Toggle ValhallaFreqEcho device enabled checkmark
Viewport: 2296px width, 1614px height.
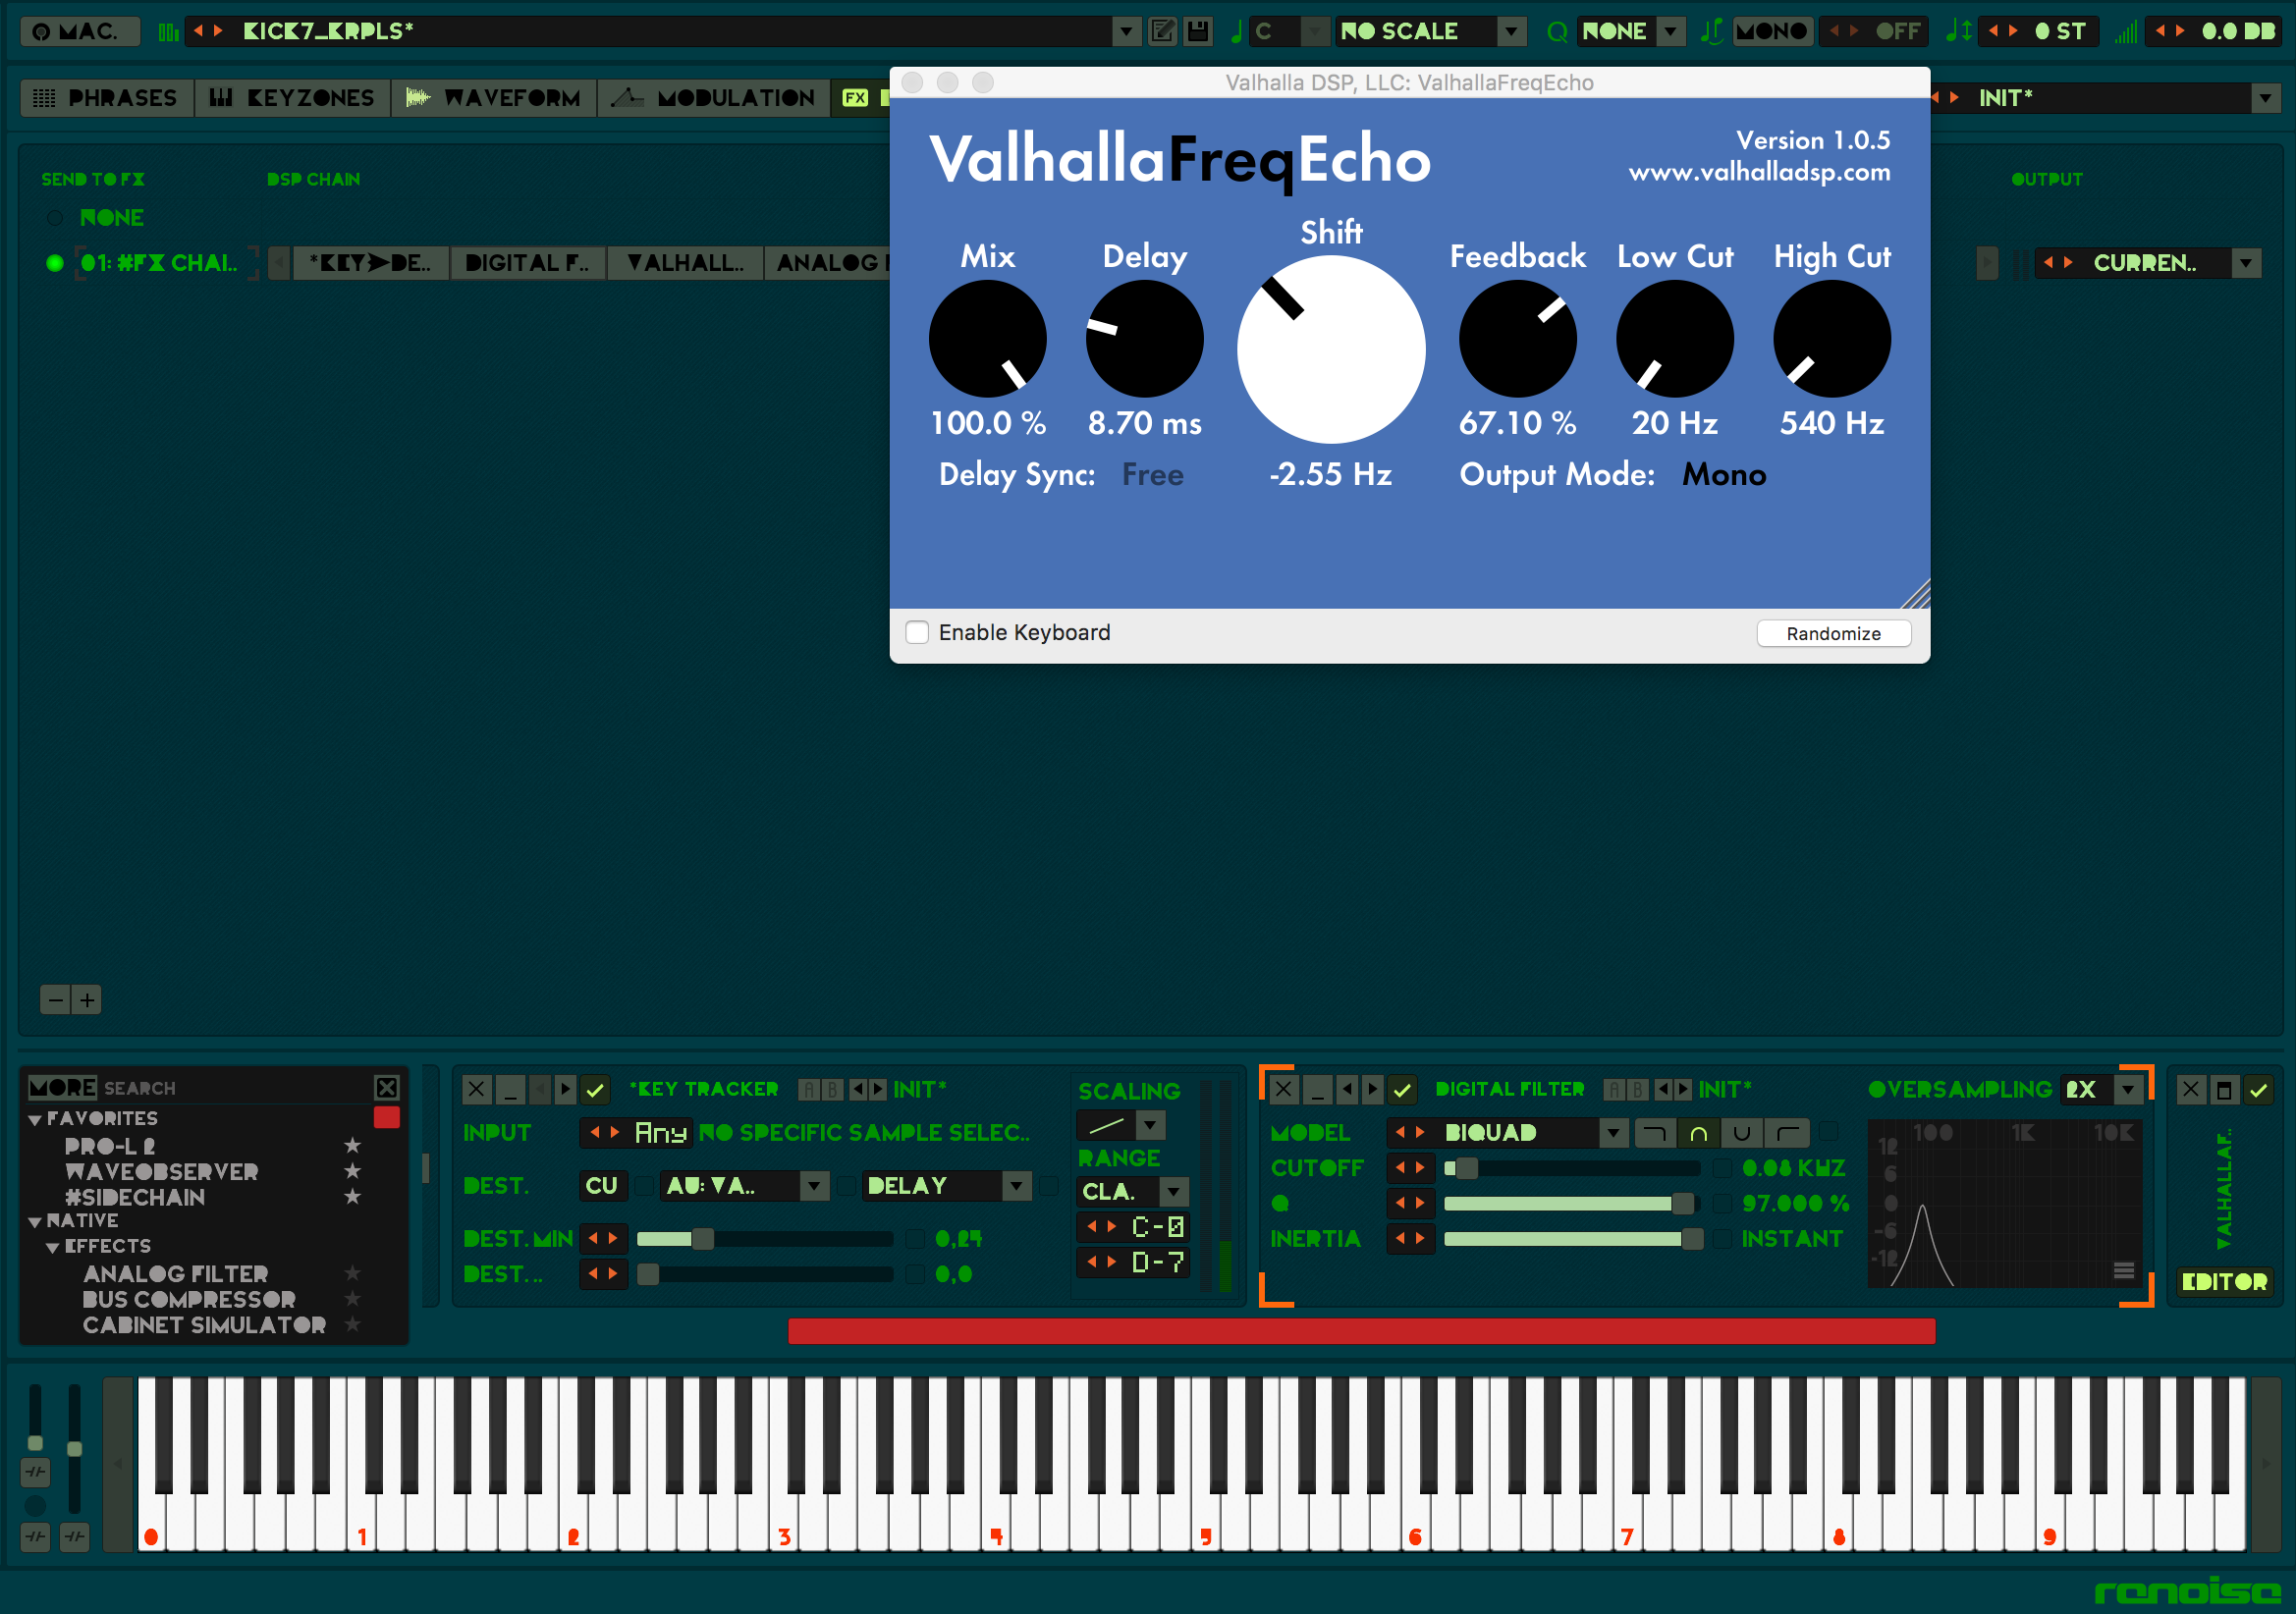[x=2258, y=1089]
